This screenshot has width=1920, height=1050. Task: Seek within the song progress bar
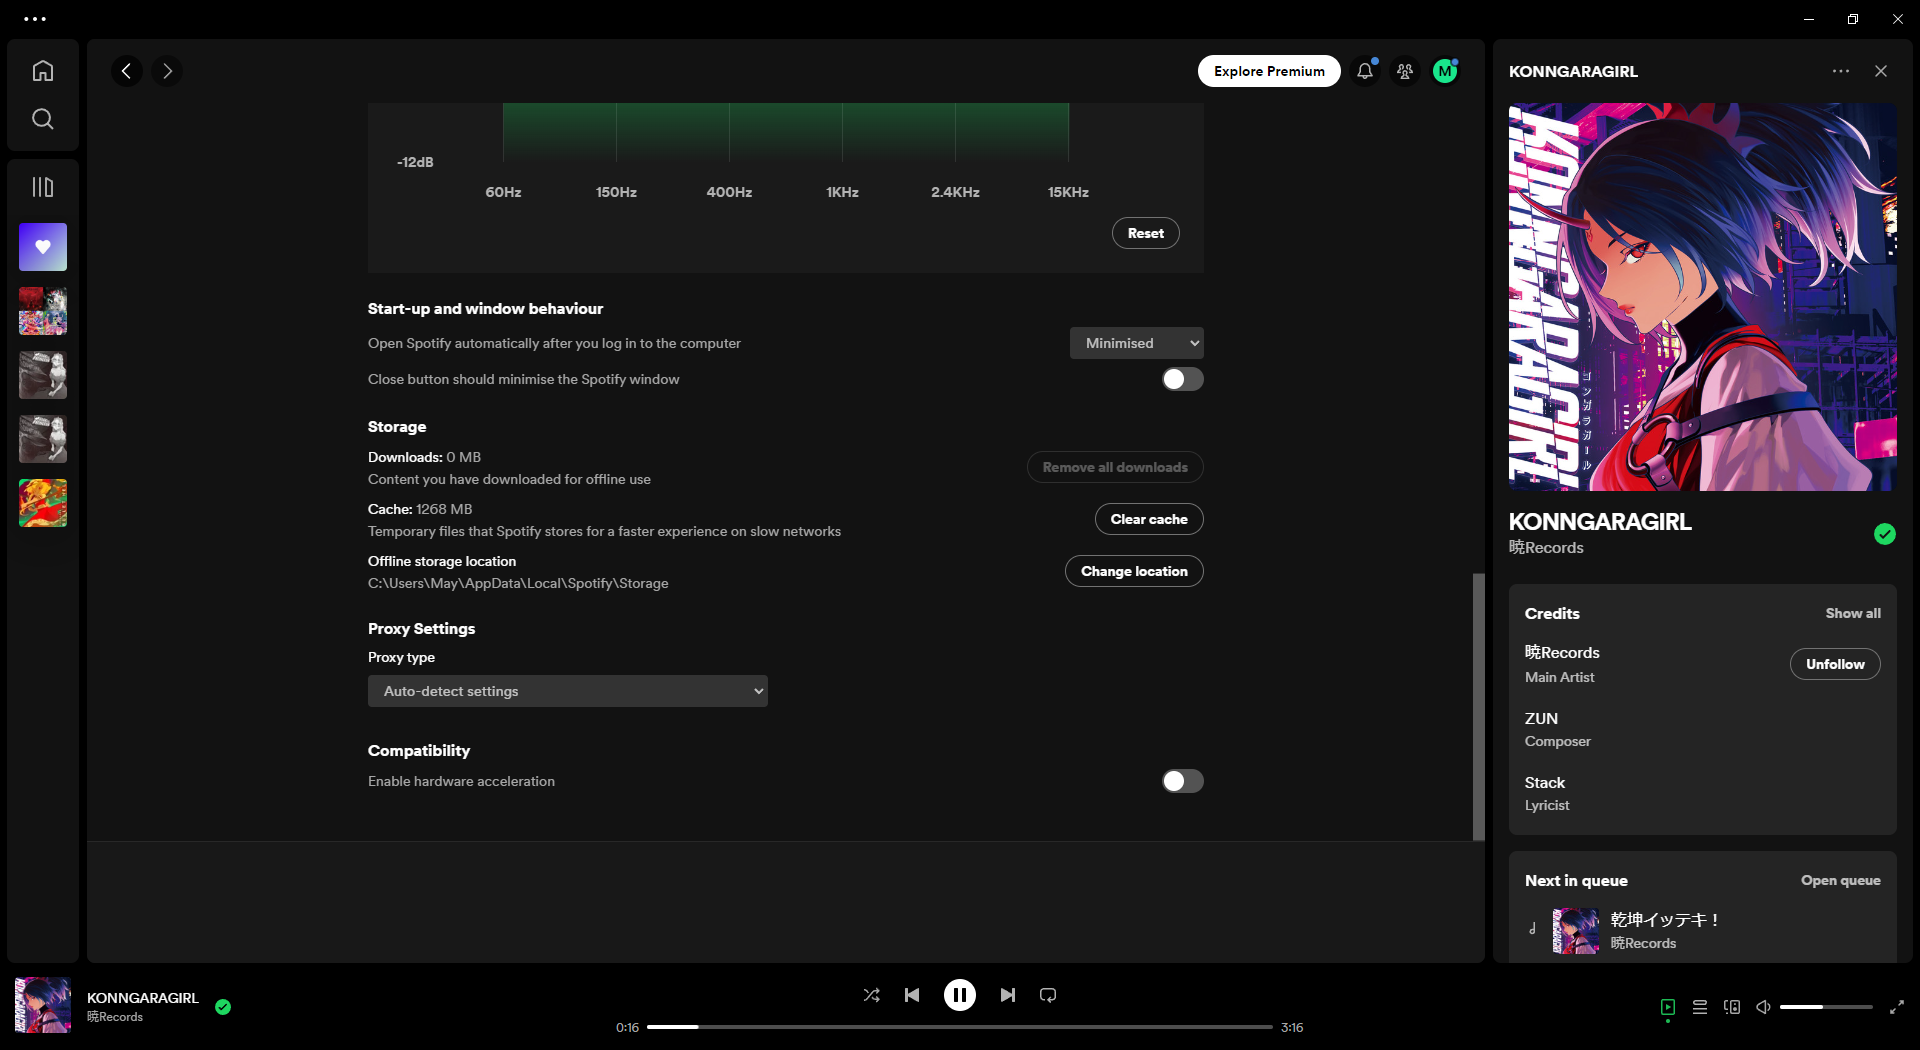point(960,1027)
